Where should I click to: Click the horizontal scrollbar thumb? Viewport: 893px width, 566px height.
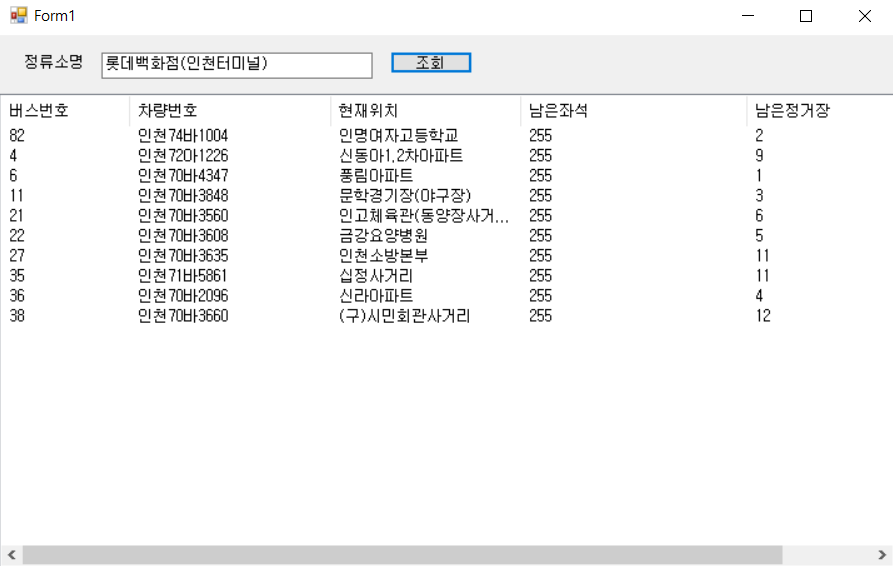[402, 555]
